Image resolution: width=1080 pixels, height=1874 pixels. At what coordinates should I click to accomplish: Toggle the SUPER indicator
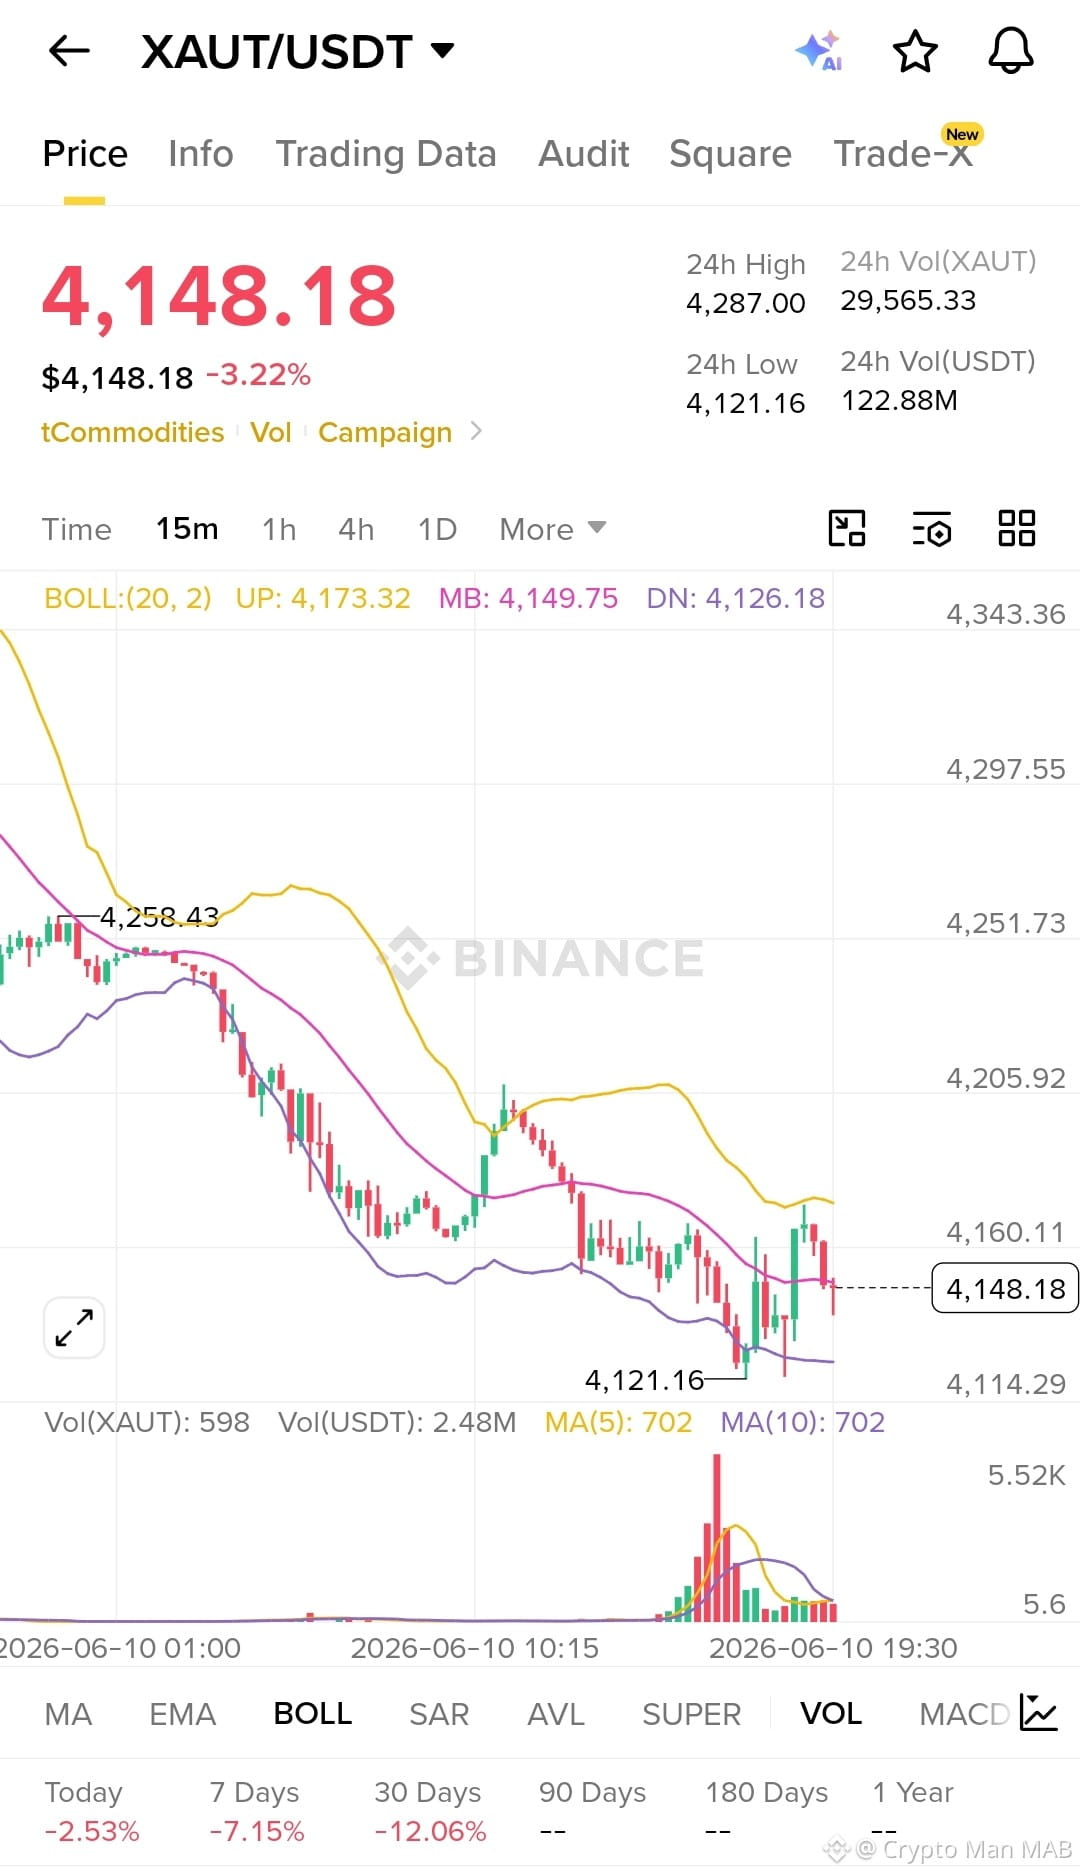click(691, 1714)
